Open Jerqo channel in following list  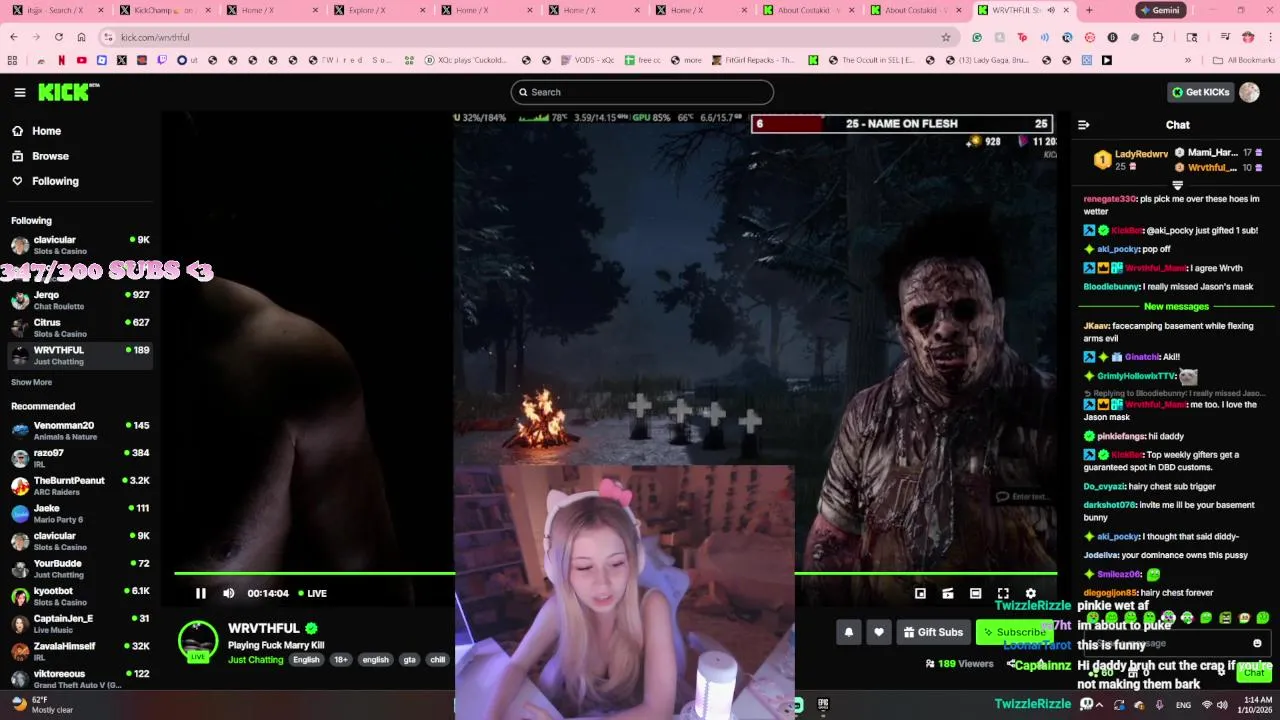click(80, 300)
